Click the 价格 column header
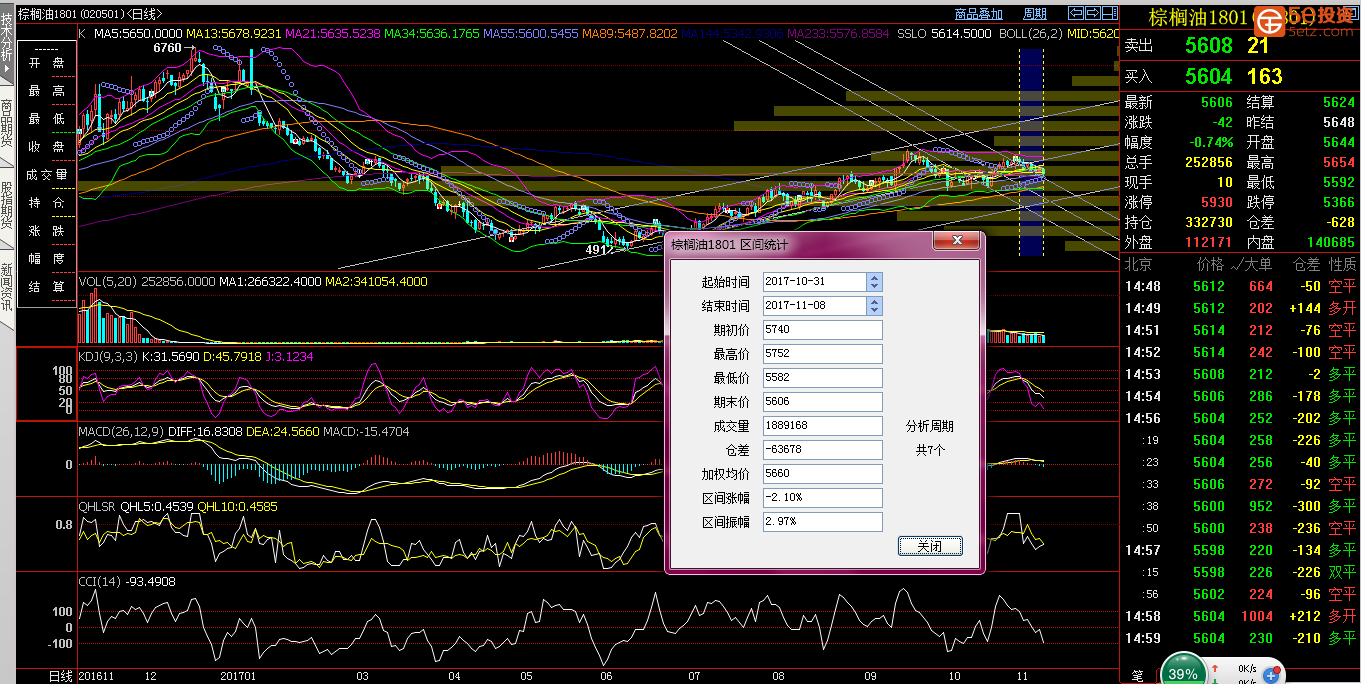The width and height of the screenshot is (1361, 684). click(x=1210, y=265)
